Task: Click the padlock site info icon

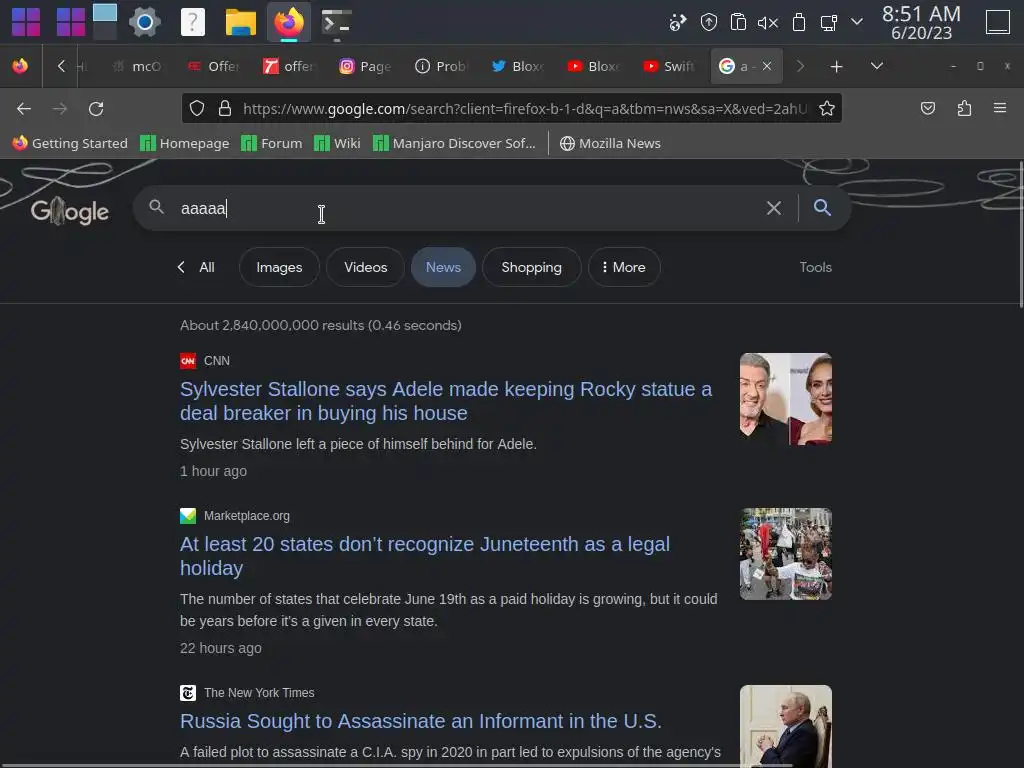Action: [225, 108]
